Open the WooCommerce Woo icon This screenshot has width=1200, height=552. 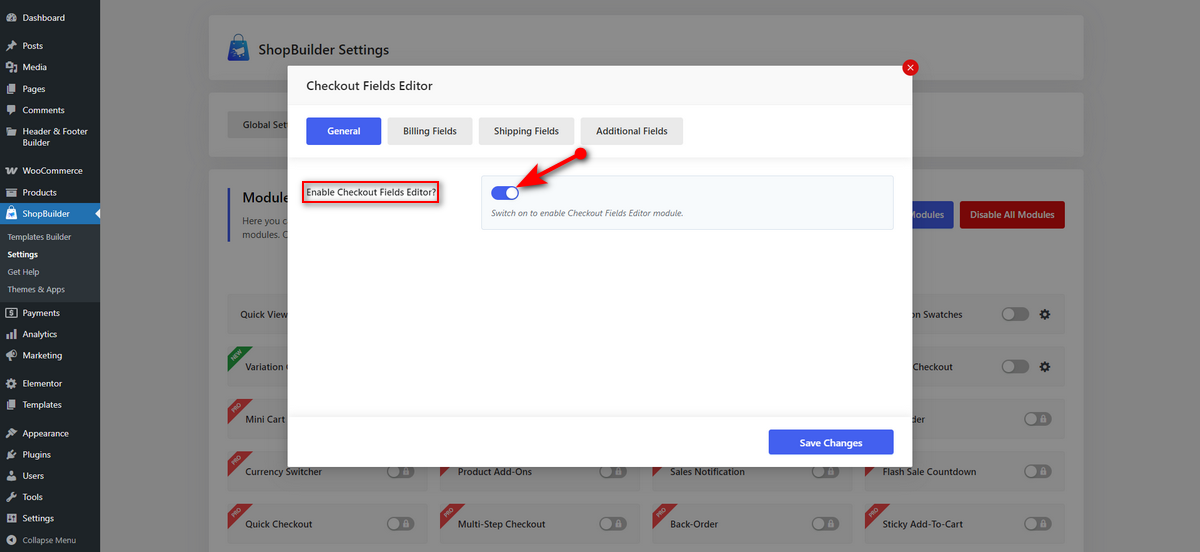point(10,171)
